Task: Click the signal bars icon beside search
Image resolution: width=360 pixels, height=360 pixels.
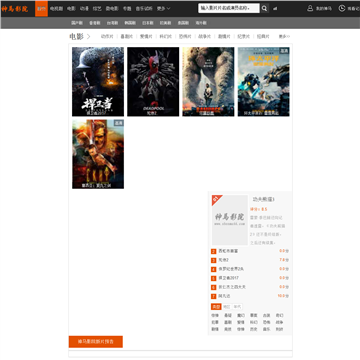Action: pyautogui.click(x=275, y=9)
